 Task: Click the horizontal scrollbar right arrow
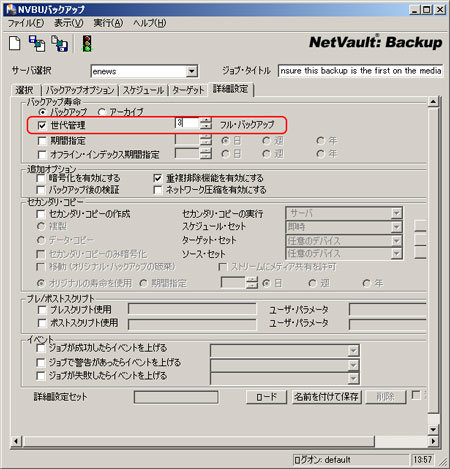point(433,441)
